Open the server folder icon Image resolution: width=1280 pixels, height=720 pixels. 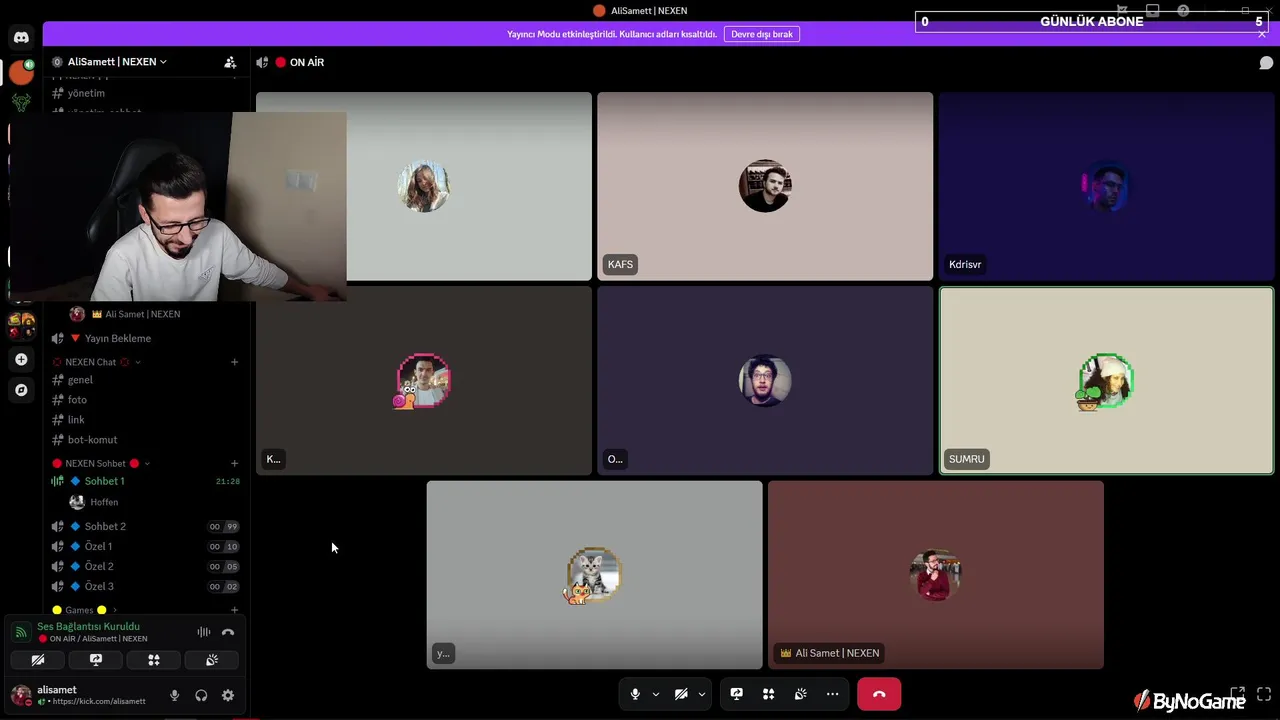(x=21, y=326)
